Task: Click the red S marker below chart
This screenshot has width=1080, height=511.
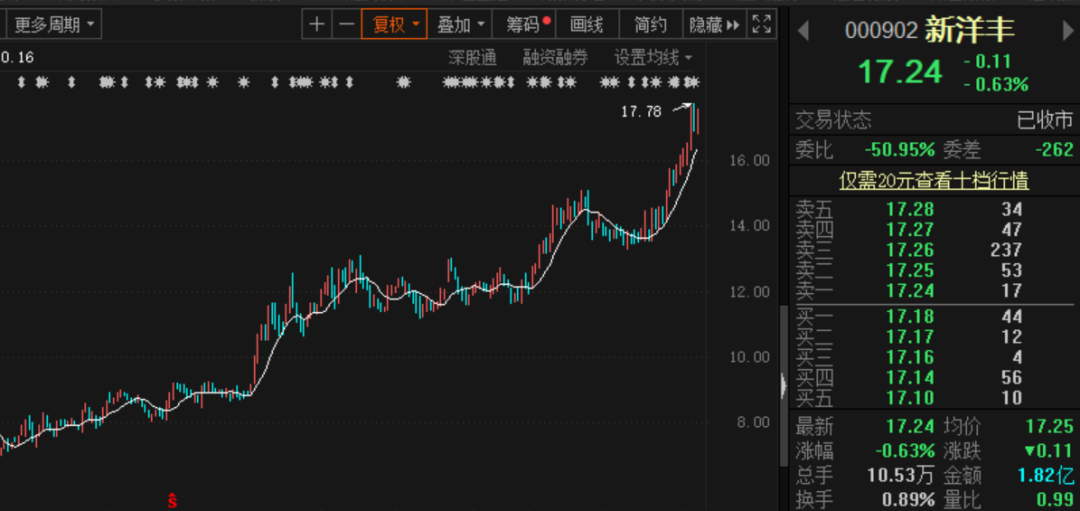Action: click(x=172, y=498)
